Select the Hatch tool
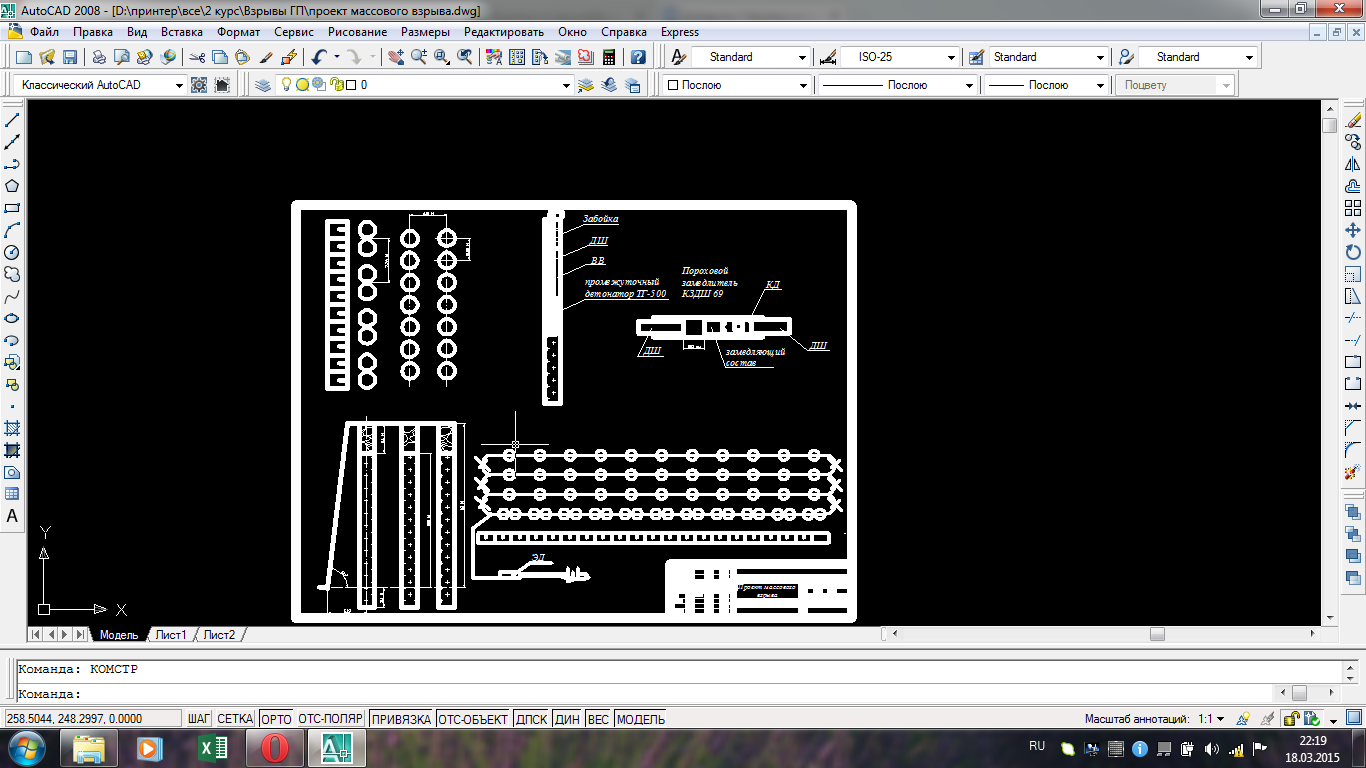 pos(13,428)
